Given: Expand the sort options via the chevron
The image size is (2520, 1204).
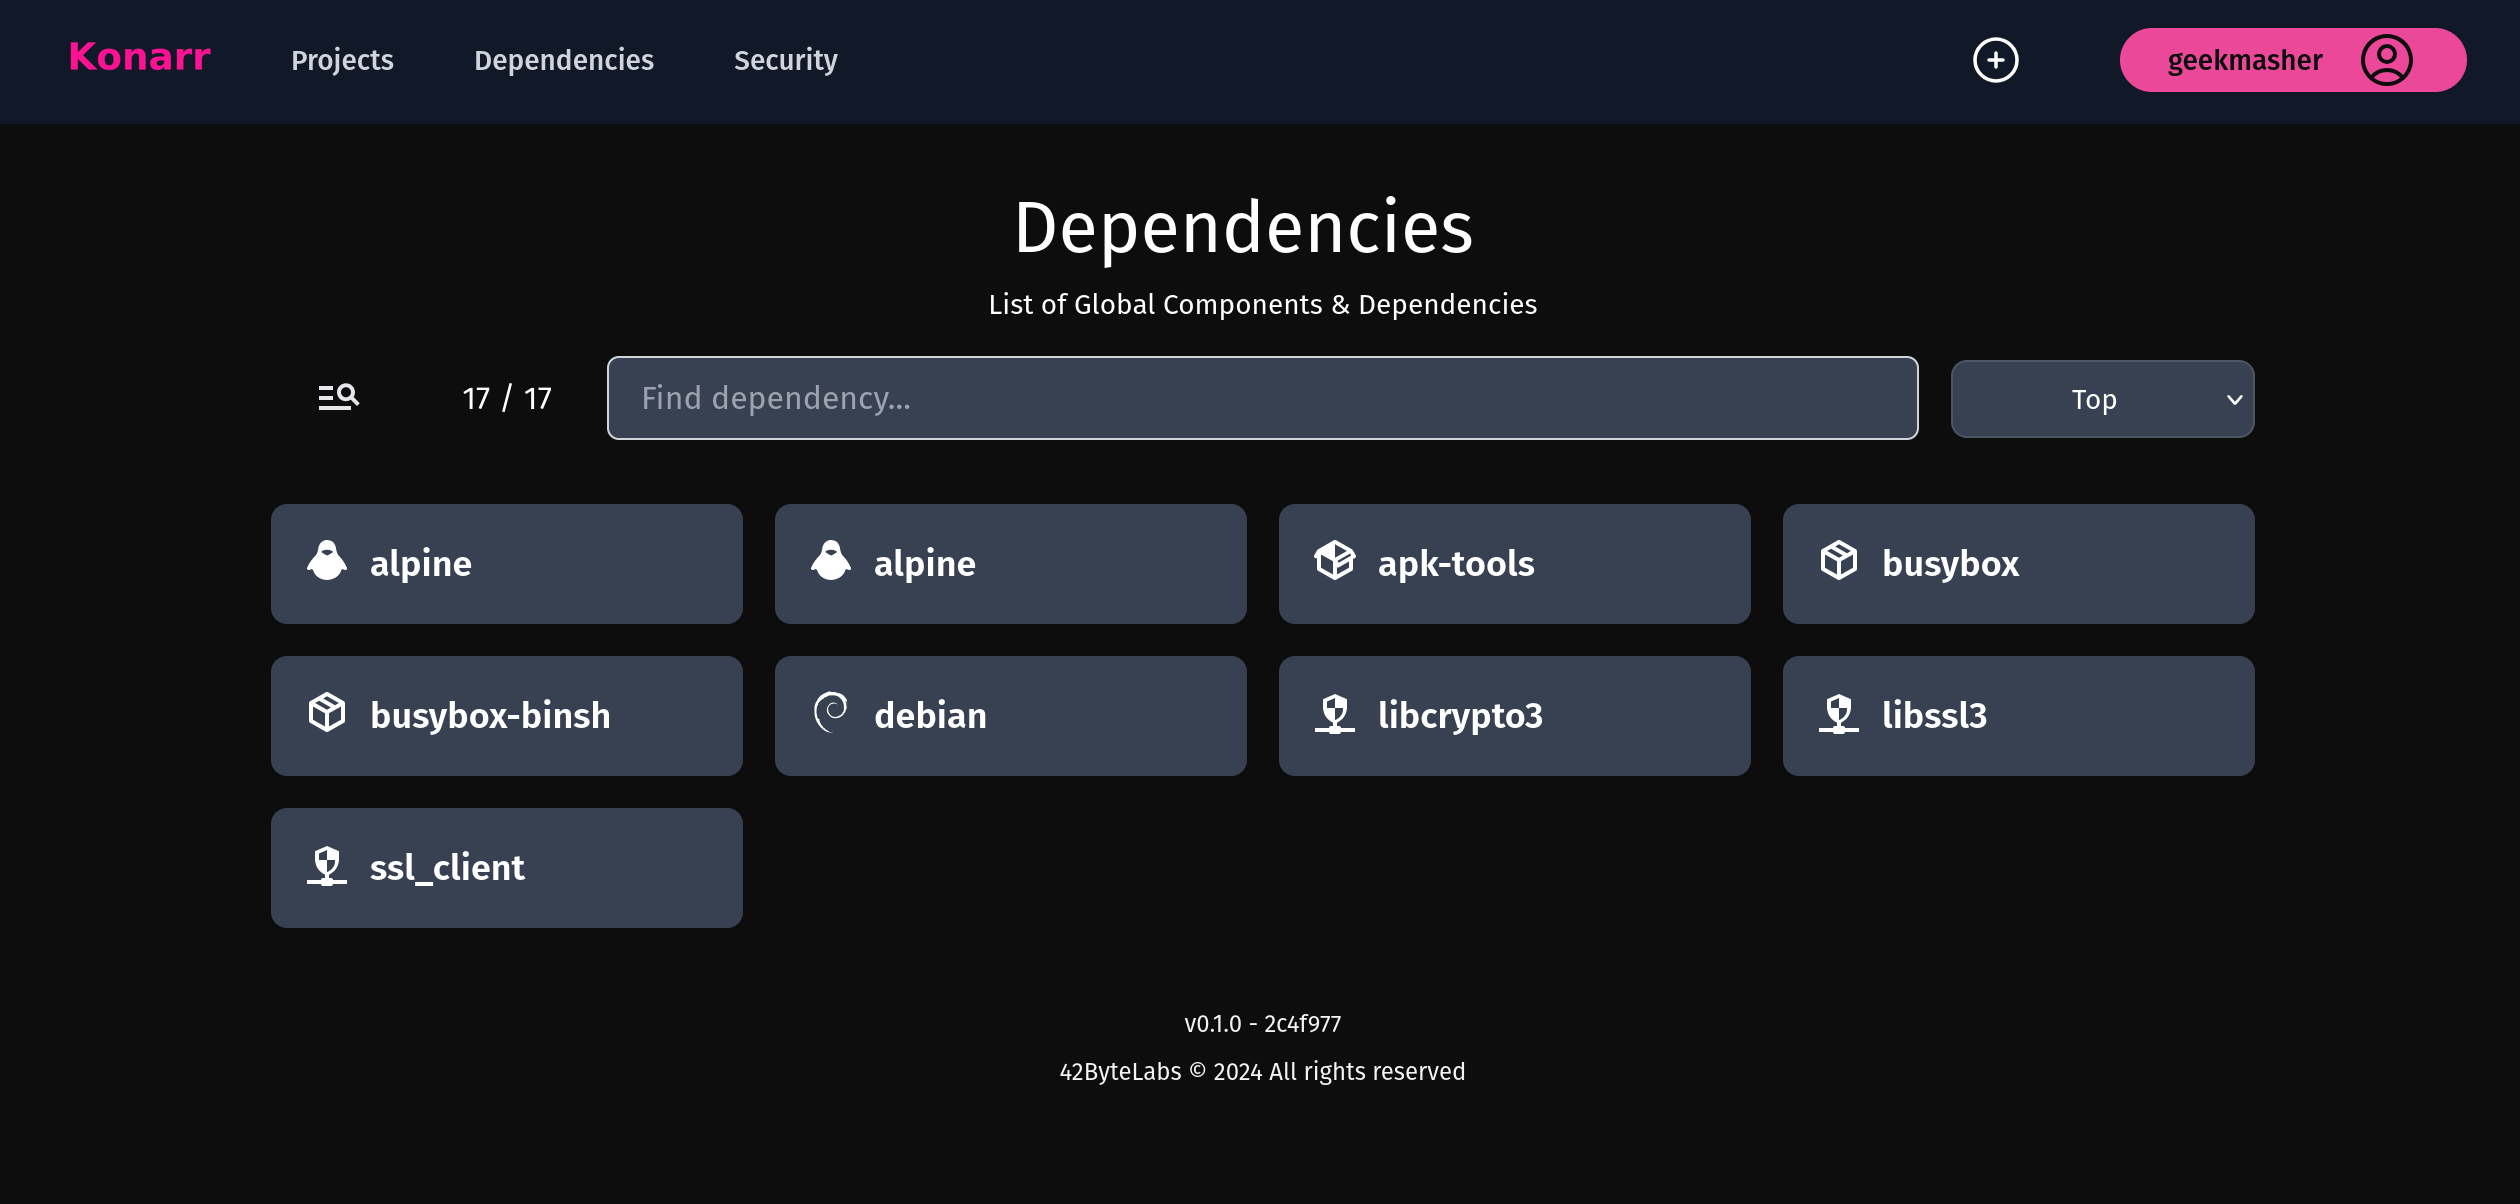Looking at the screenshot, I should pyautogui.click(x=2234, y=399).
